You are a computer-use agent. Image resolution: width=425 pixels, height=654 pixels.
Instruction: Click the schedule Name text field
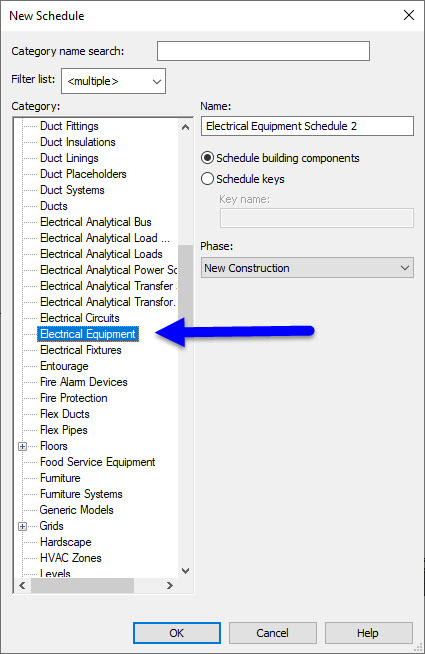tap(307, 126)
